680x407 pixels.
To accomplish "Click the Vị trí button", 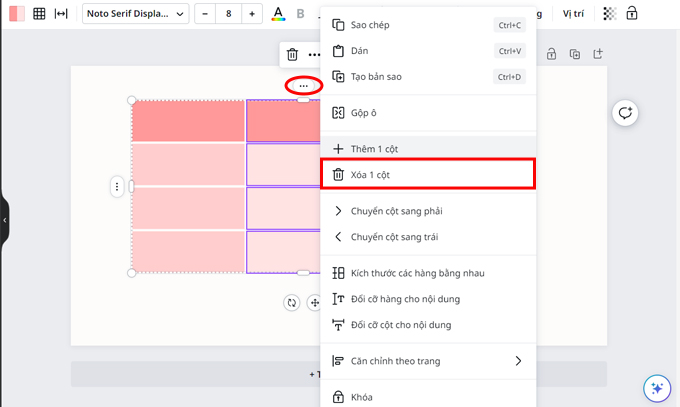I will tap(573, 14).
